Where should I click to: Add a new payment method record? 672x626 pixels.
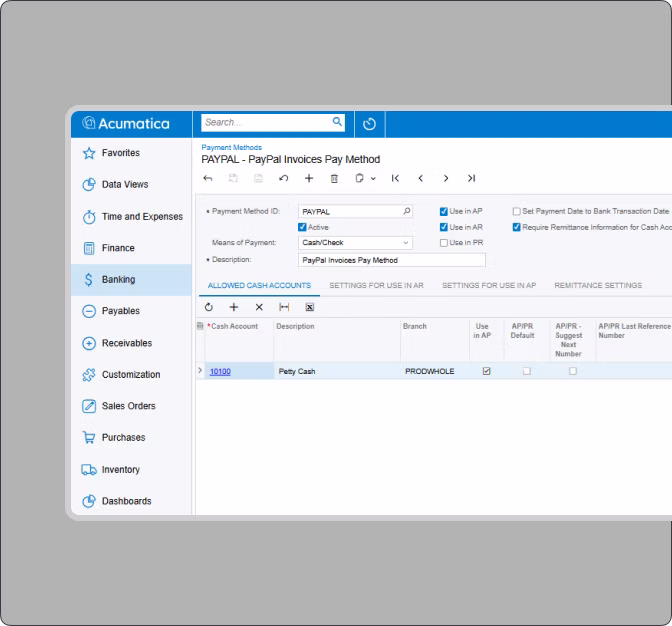309,178
